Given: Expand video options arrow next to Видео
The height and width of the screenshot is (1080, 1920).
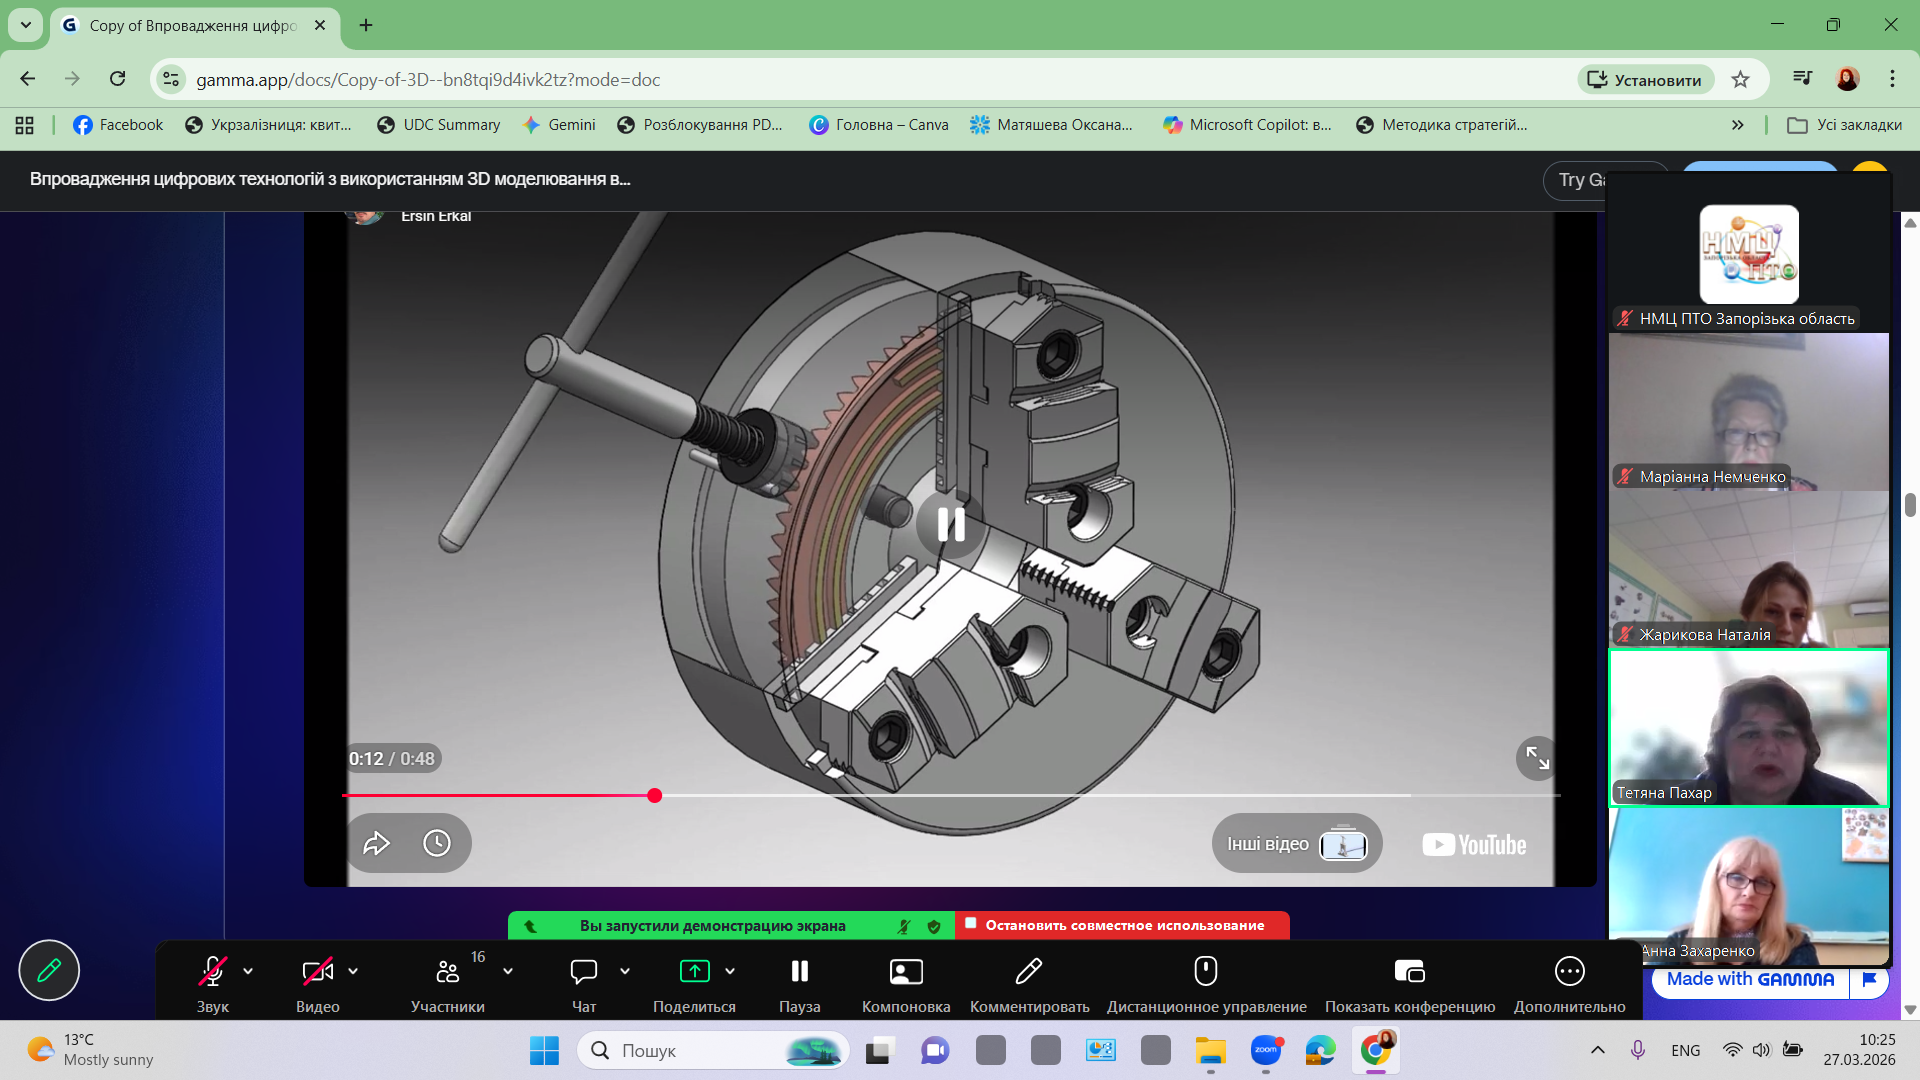Looking at the screenshot, I should 353,971.
